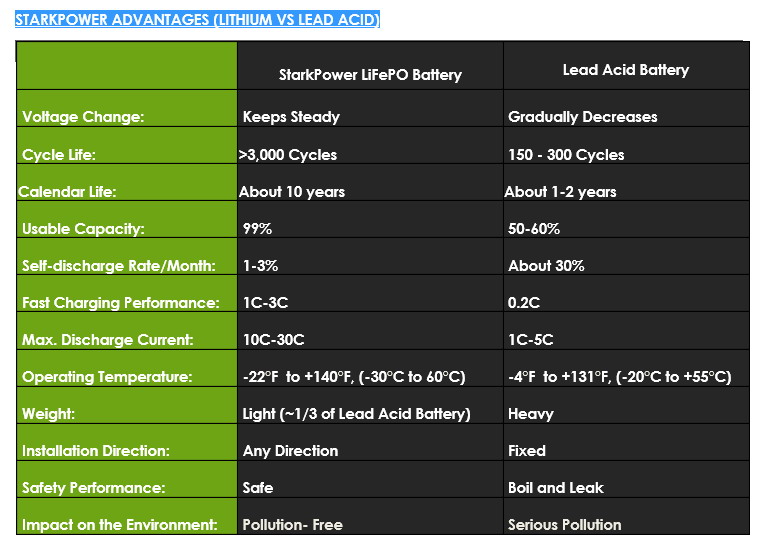Click the Keeps Steady cell
Viewport: 766px width, 557px height.
tap(291, 117)
